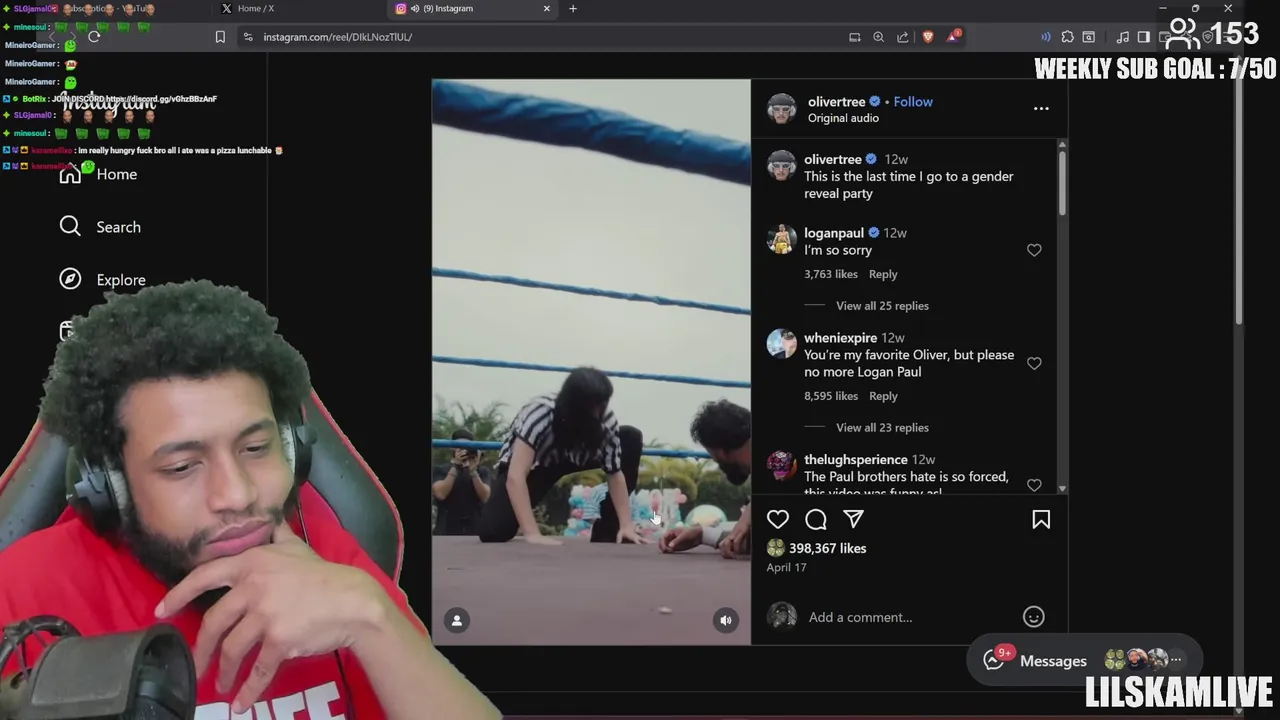The width and height of the screenshot is (1280, 720).
Task: View 398,367 likes list
Action: 827,548
